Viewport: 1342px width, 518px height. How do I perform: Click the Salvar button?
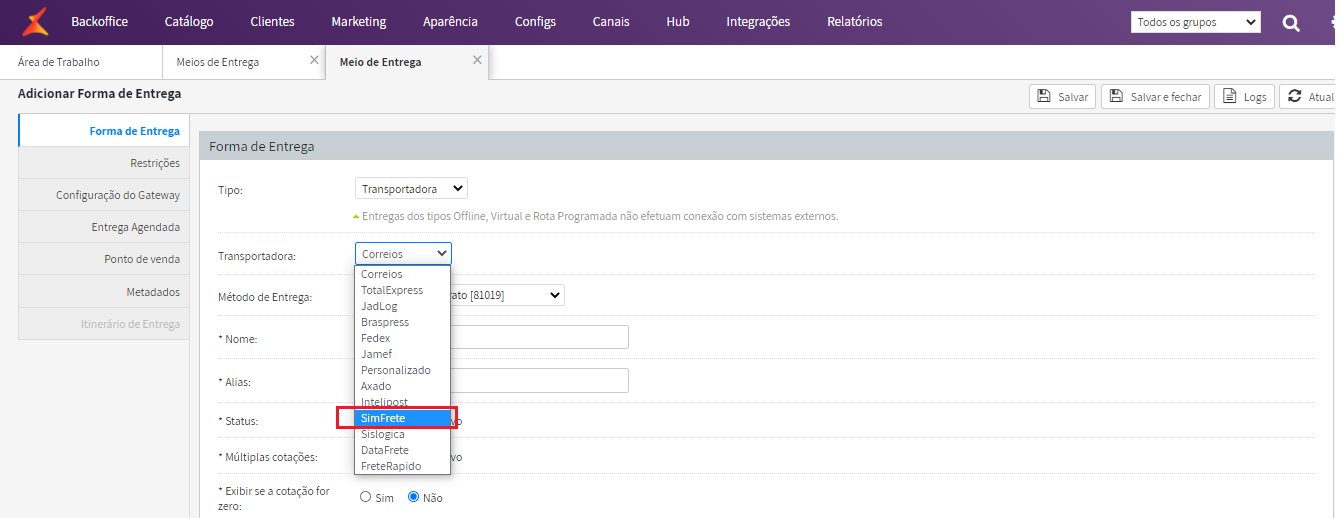(1062, 96)
